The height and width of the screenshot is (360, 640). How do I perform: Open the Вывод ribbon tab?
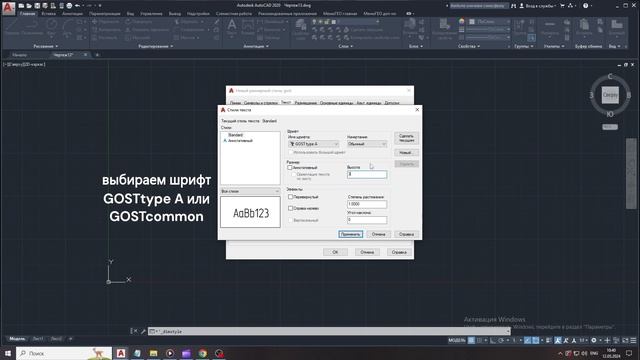(x=175, y=13)
